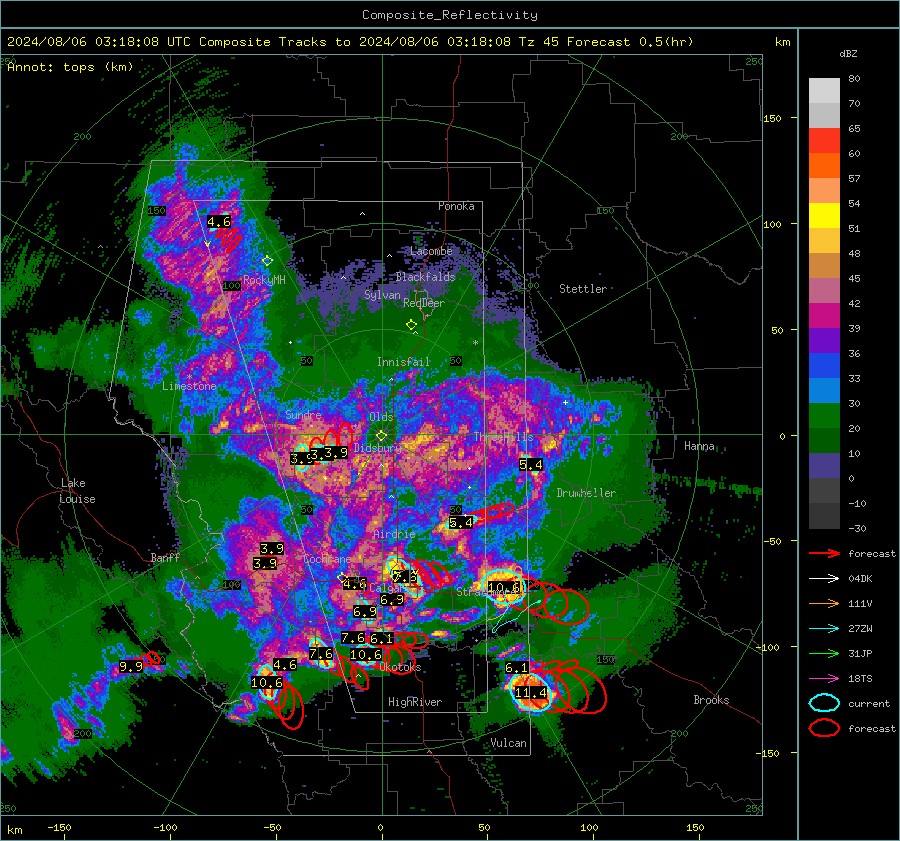Click the 4.6 storm label above RockyMH
The width and height of the screenshot is (900, 841).
[219, 222]
